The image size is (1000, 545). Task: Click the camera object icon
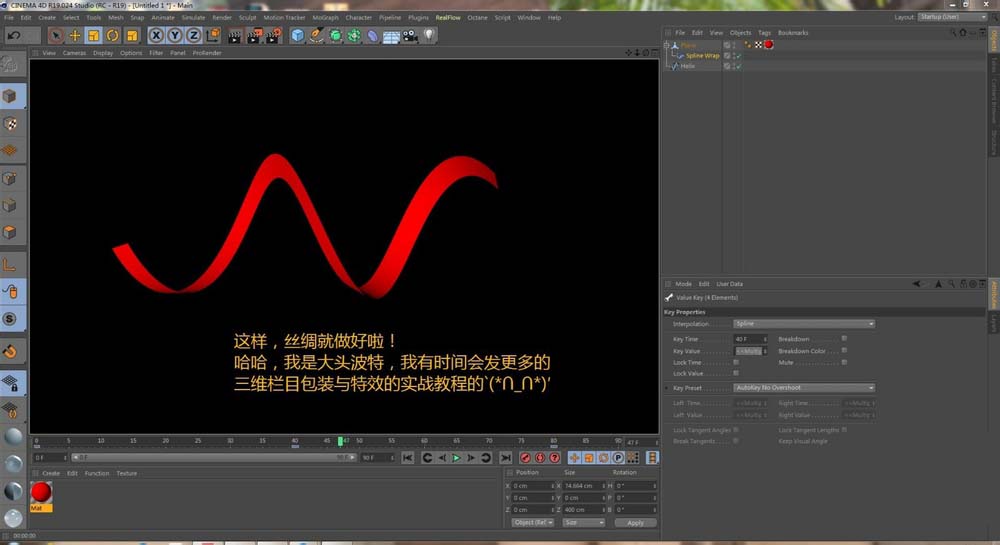click(x=410, y=35)
